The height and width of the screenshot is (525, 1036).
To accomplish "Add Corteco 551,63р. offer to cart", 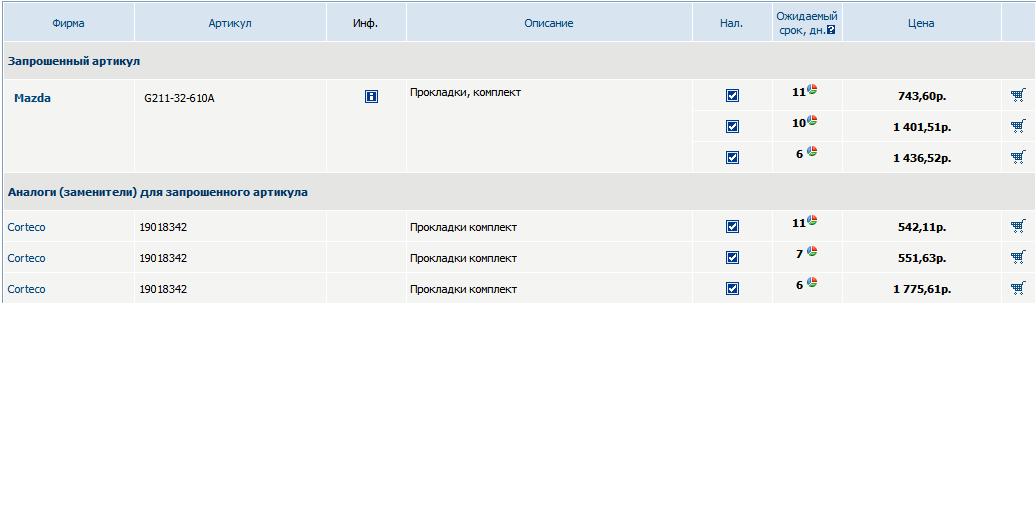I will point(1018,257).
